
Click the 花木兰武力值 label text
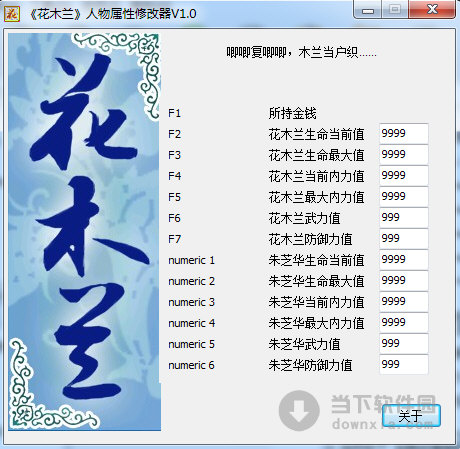pos(304,218)
